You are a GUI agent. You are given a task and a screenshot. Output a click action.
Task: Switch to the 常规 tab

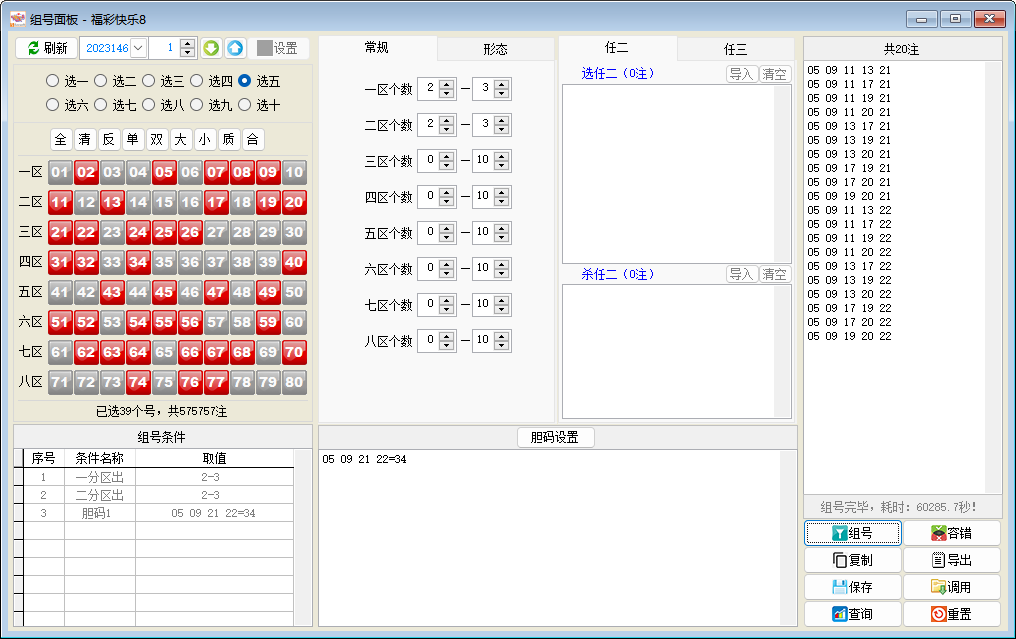pos(377,48)
